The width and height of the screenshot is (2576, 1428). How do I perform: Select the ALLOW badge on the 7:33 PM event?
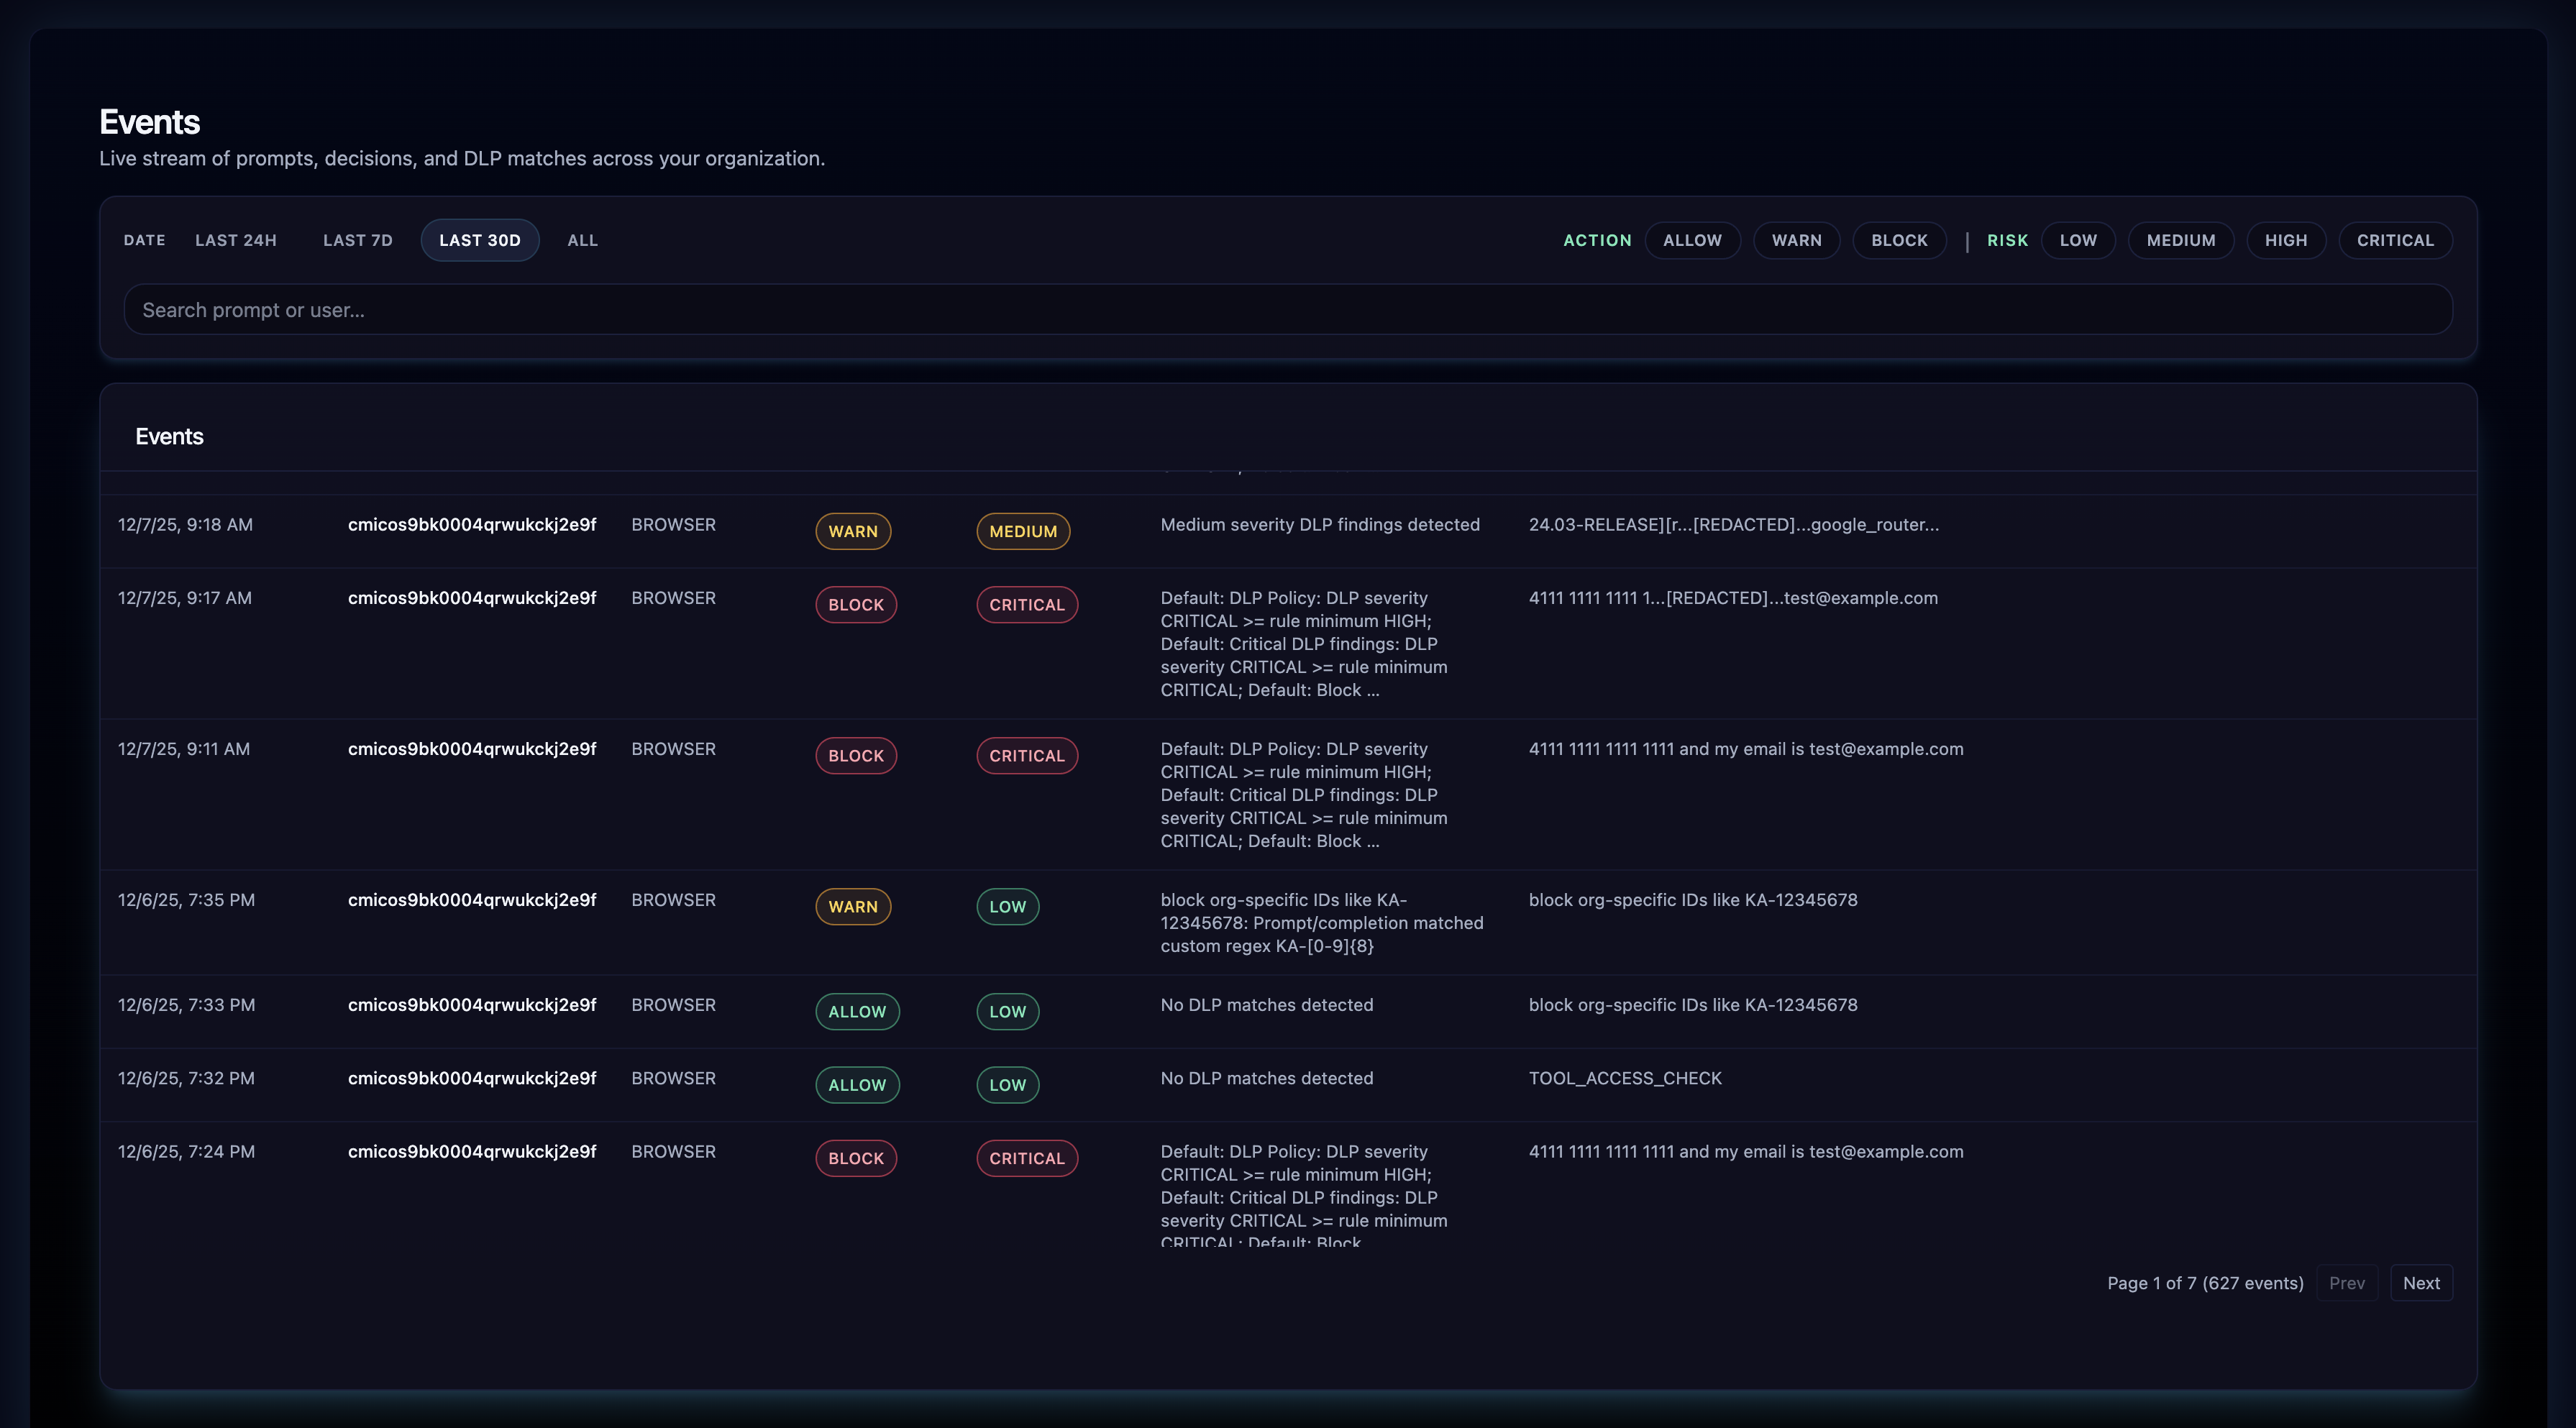click(857, 1011)
